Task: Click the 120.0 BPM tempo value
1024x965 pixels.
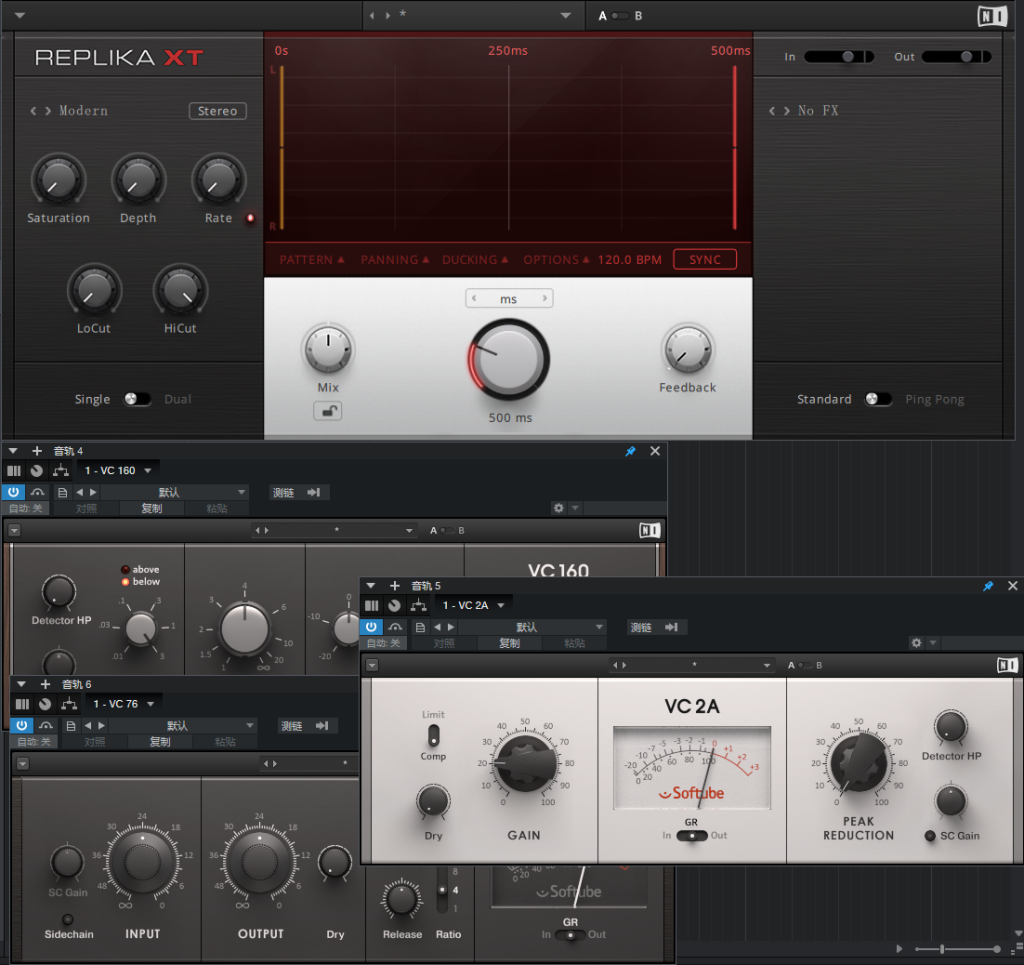Action: pyautogui.click(x=630, y=260)
